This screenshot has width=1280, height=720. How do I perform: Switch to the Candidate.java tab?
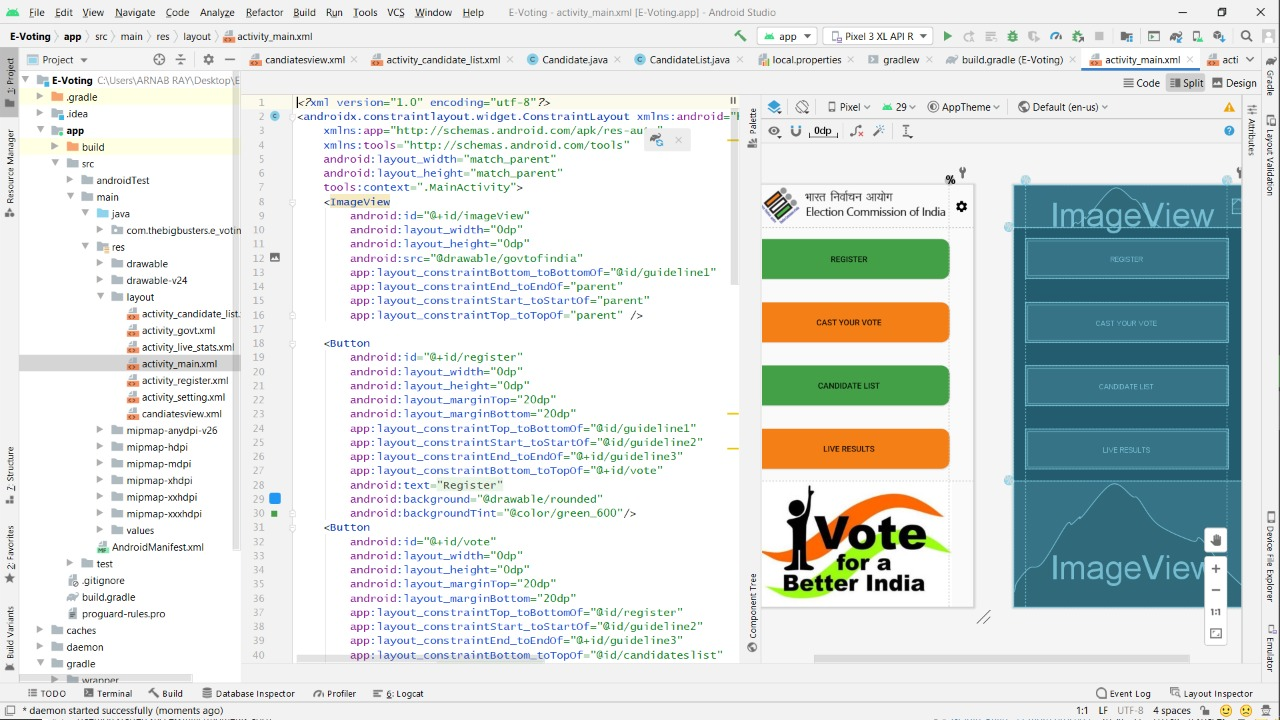(567, 60)
